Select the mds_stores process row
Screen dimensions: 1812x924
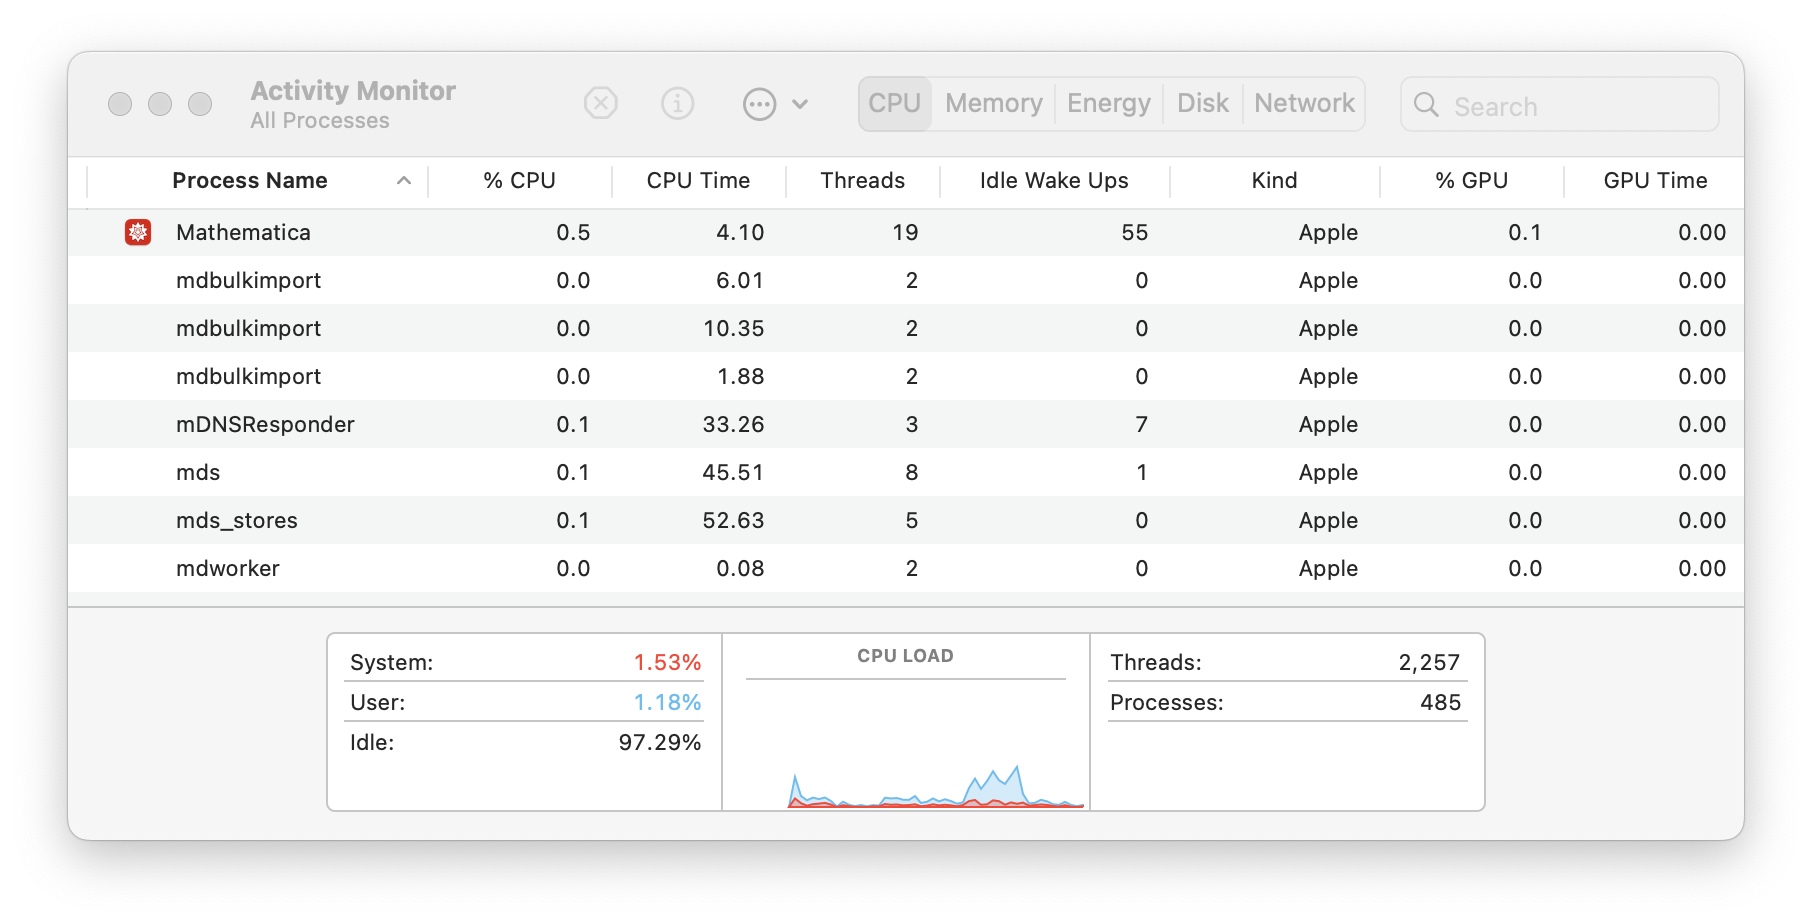click(x=237, y=521)
